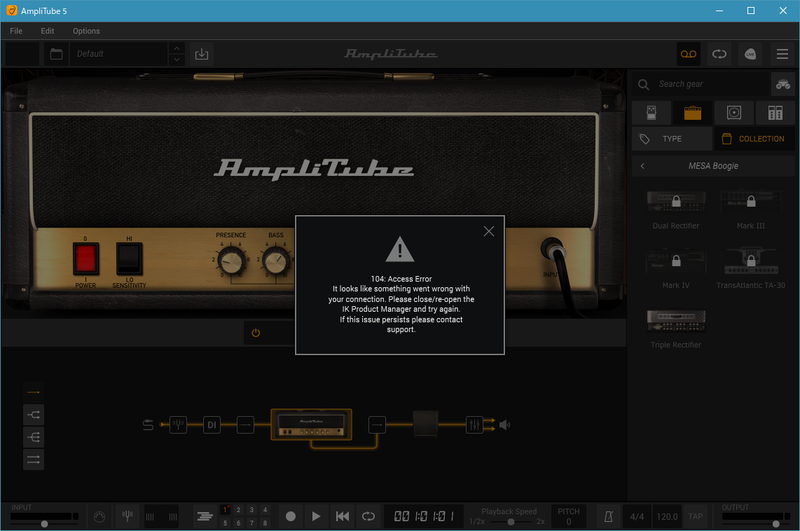Click the Default preset name field
The image size is (800, 531).
click(119, 54)
